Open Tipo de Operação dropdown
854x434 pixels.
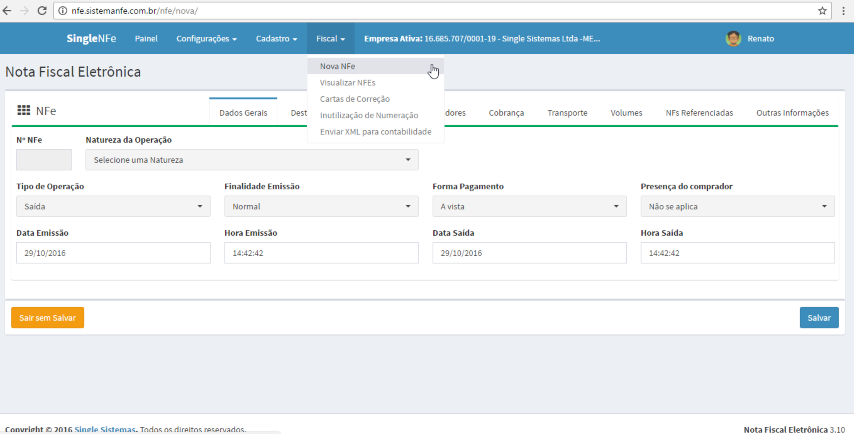click(113, 206)
